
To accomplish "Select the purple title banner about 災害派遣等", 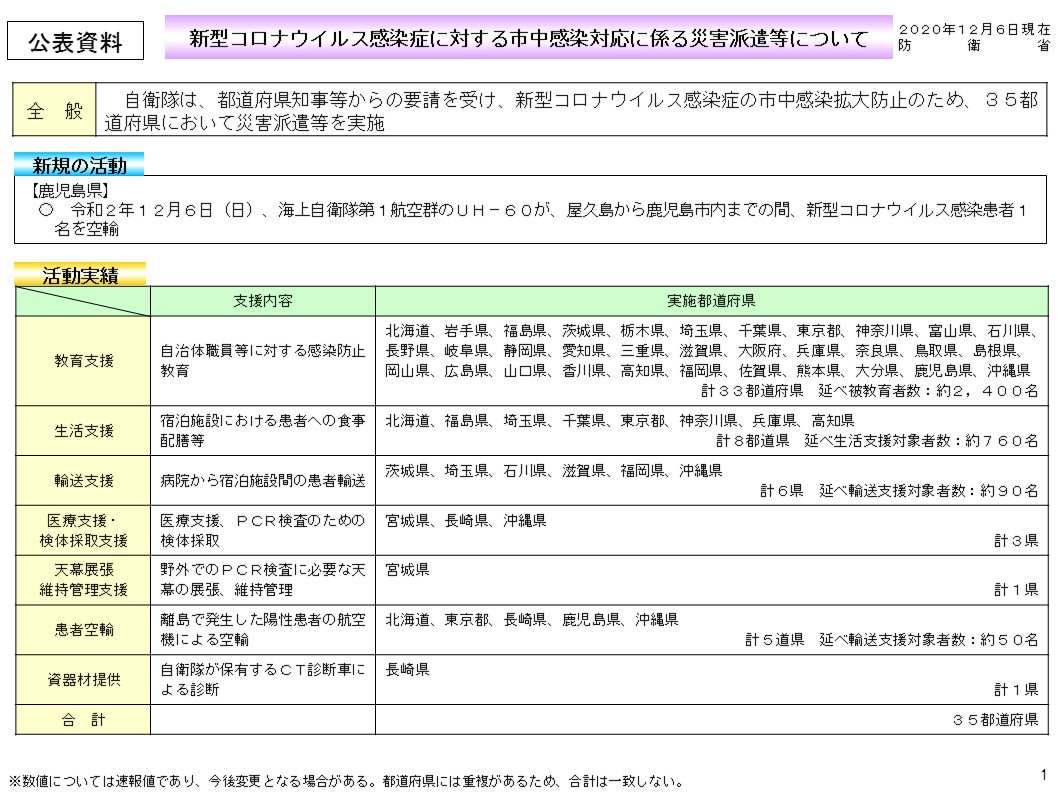I will click(x=528, y=38).
